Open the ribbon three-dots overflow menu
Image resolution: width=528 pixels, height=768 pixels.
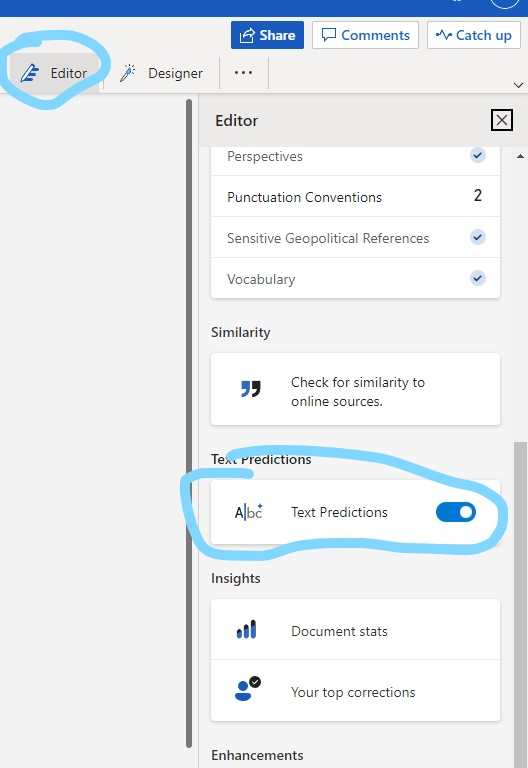(x=243, y=73)
